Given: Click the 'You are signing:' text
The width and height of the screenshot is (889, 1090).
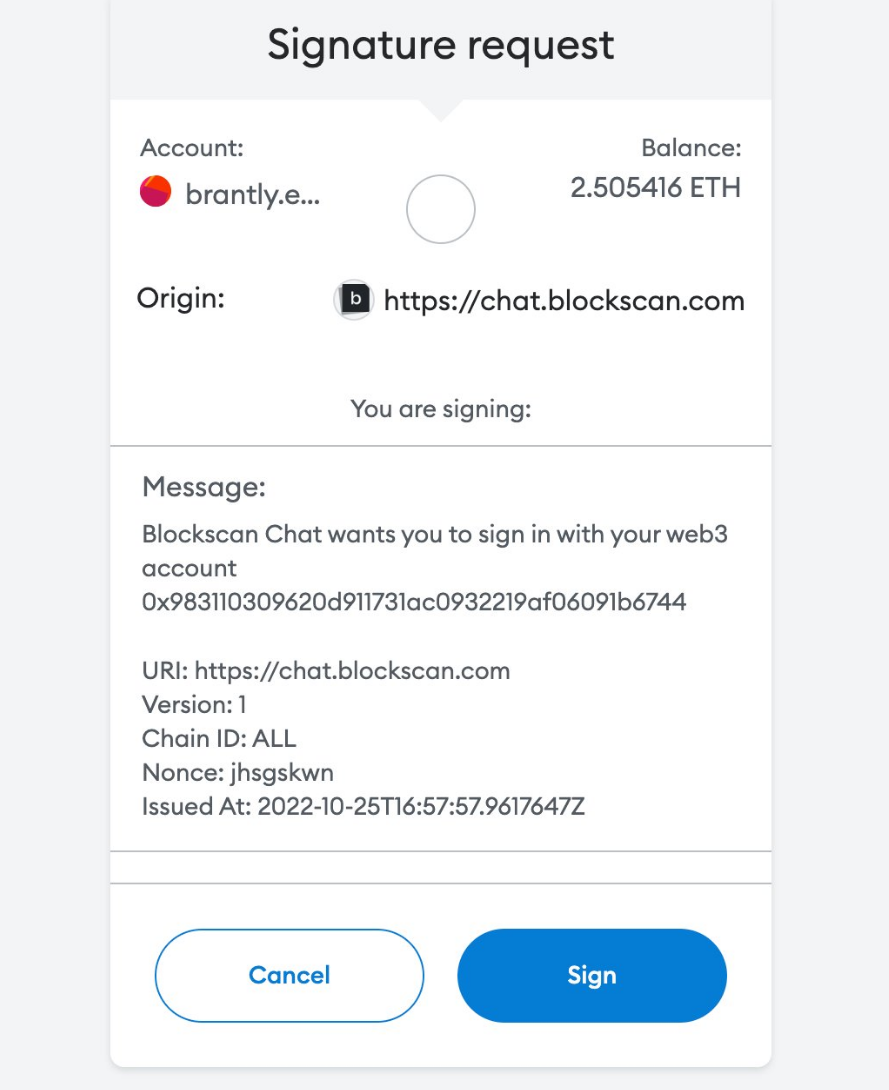Looking at the screenshot, I should (x=440, y=409).
